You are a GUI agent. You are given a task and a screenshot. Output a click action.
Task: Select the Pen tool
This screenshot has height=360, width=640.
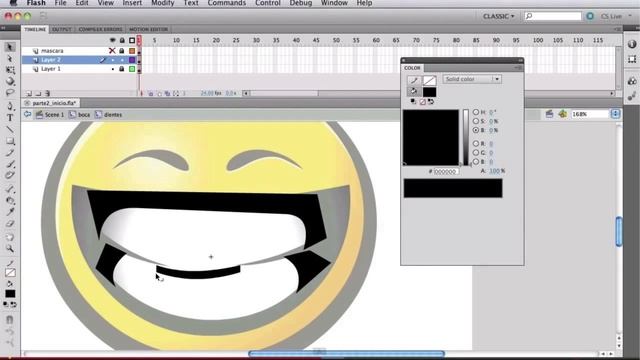coord(10,107)
